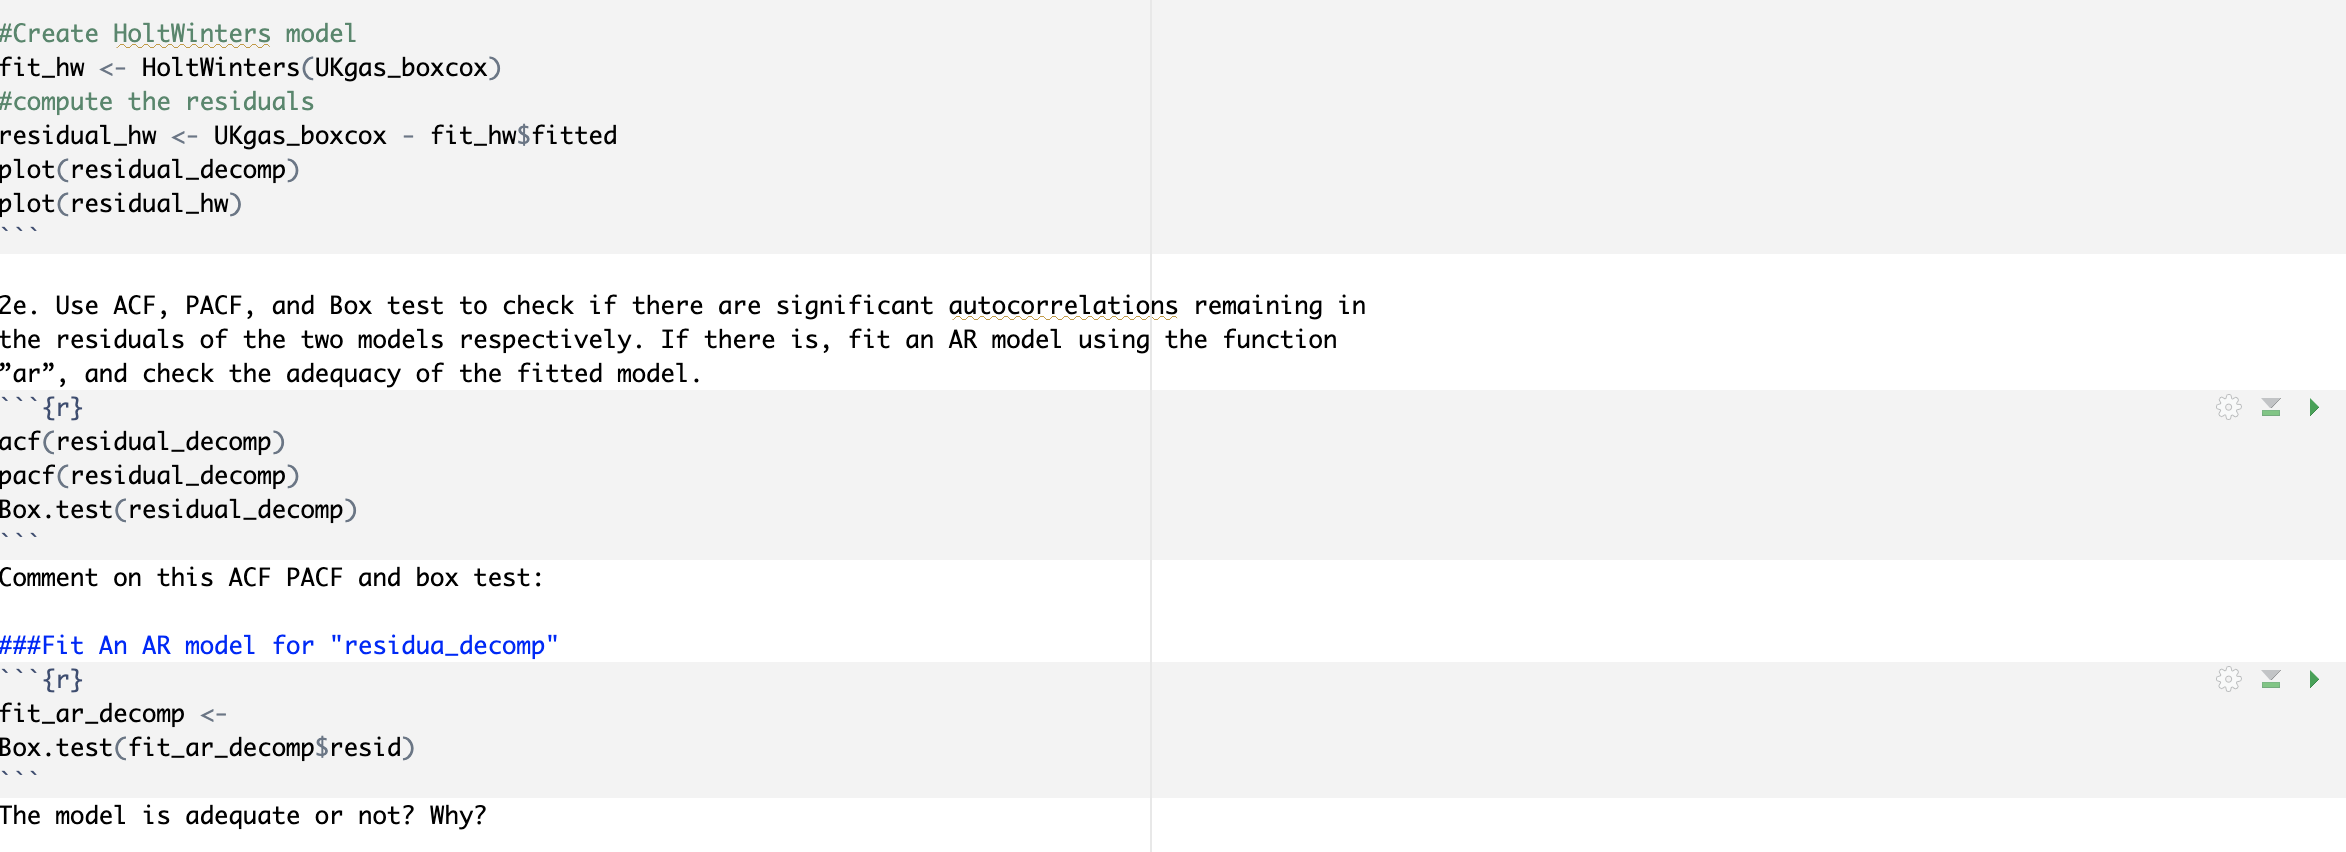Click the blue Fit An AR model heading
The image size is (2346, 852).
280,645
